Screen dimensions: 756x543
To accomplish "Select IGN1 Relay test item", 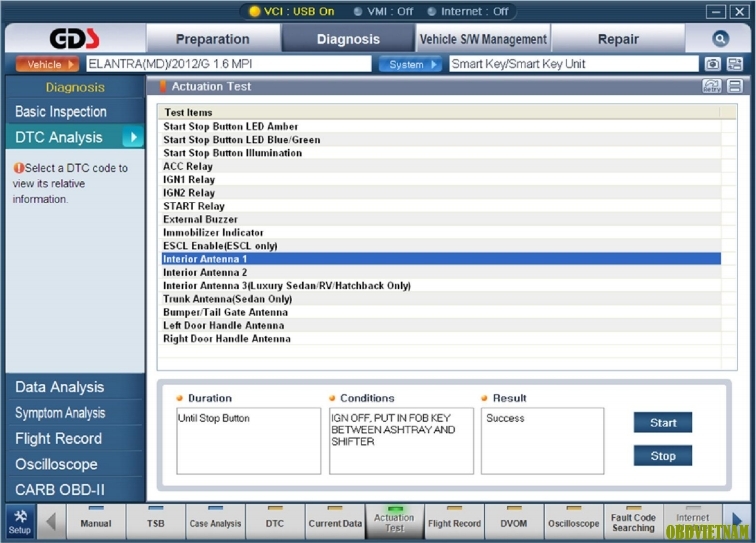I will pos(441,179).
